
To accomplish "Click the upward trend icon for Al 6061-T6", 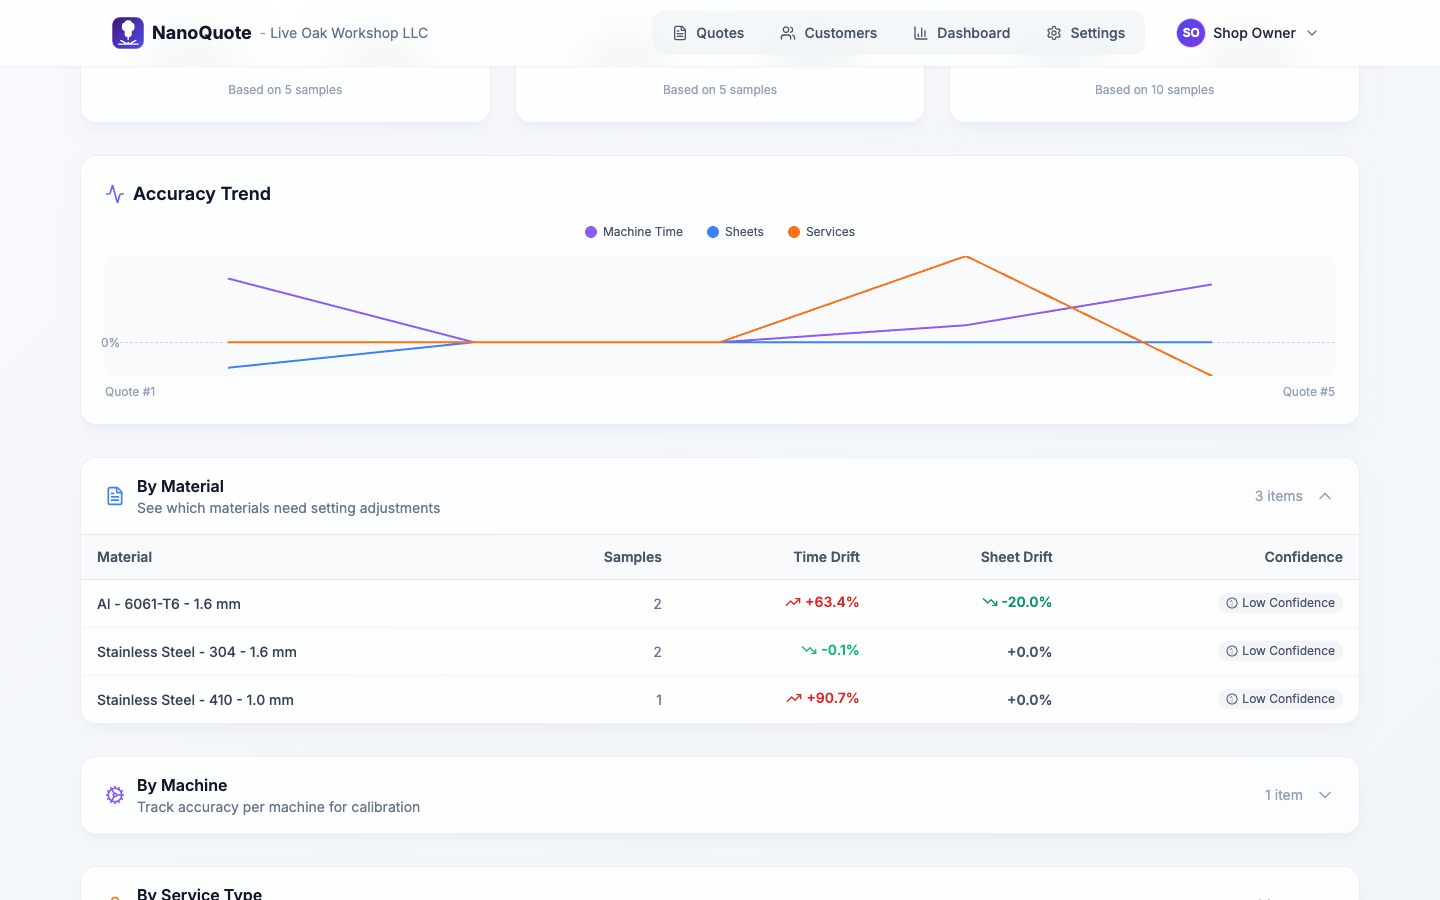I will click(793, 603).
